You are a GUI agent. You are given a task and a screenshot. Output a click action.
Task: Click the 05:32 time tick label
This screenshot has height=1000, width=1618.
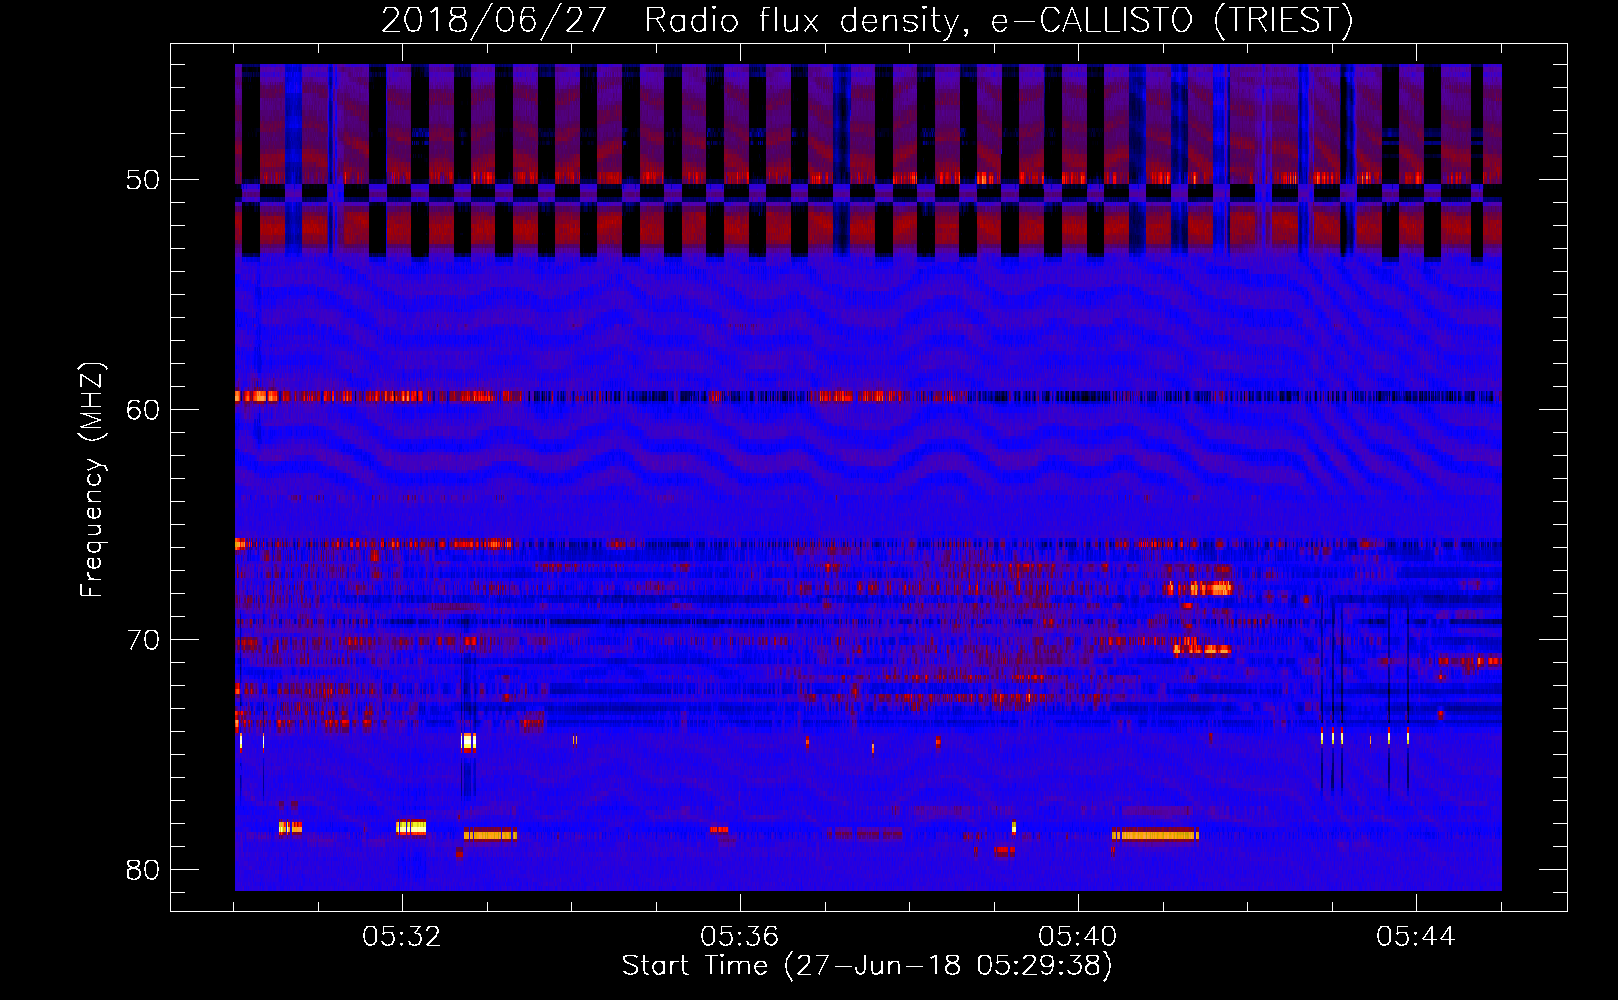[x=402, y=937]
